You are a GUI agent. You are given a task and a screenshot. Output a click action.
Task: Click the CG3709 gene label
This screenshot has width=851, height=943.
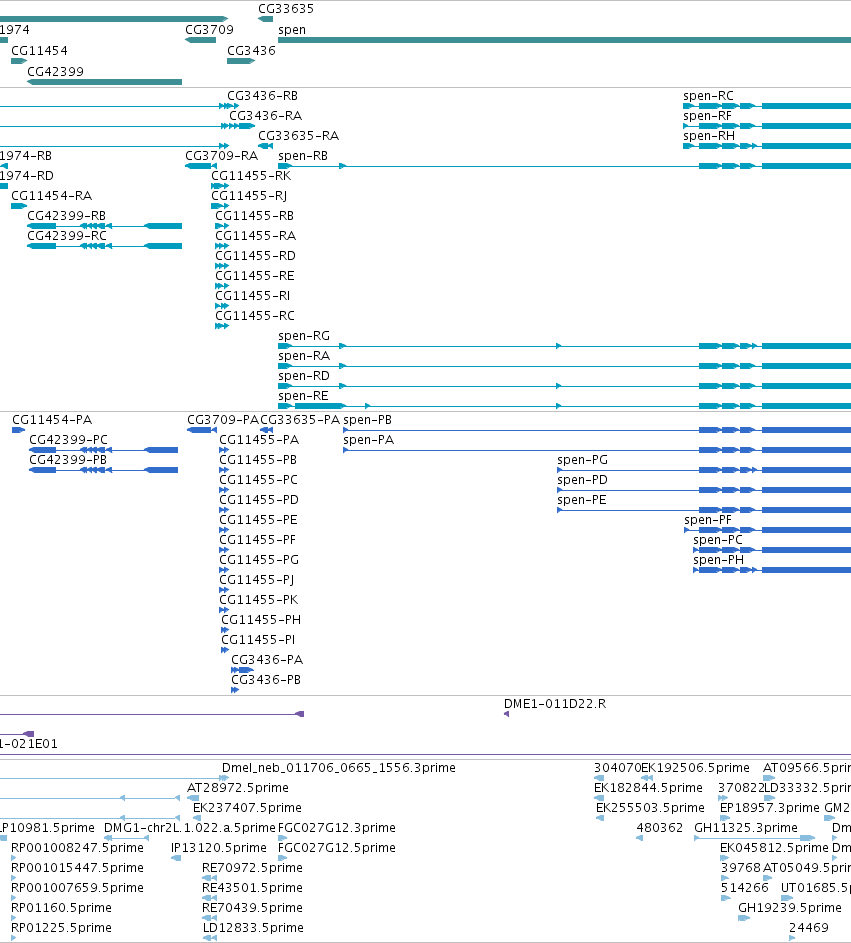(209, 29)
